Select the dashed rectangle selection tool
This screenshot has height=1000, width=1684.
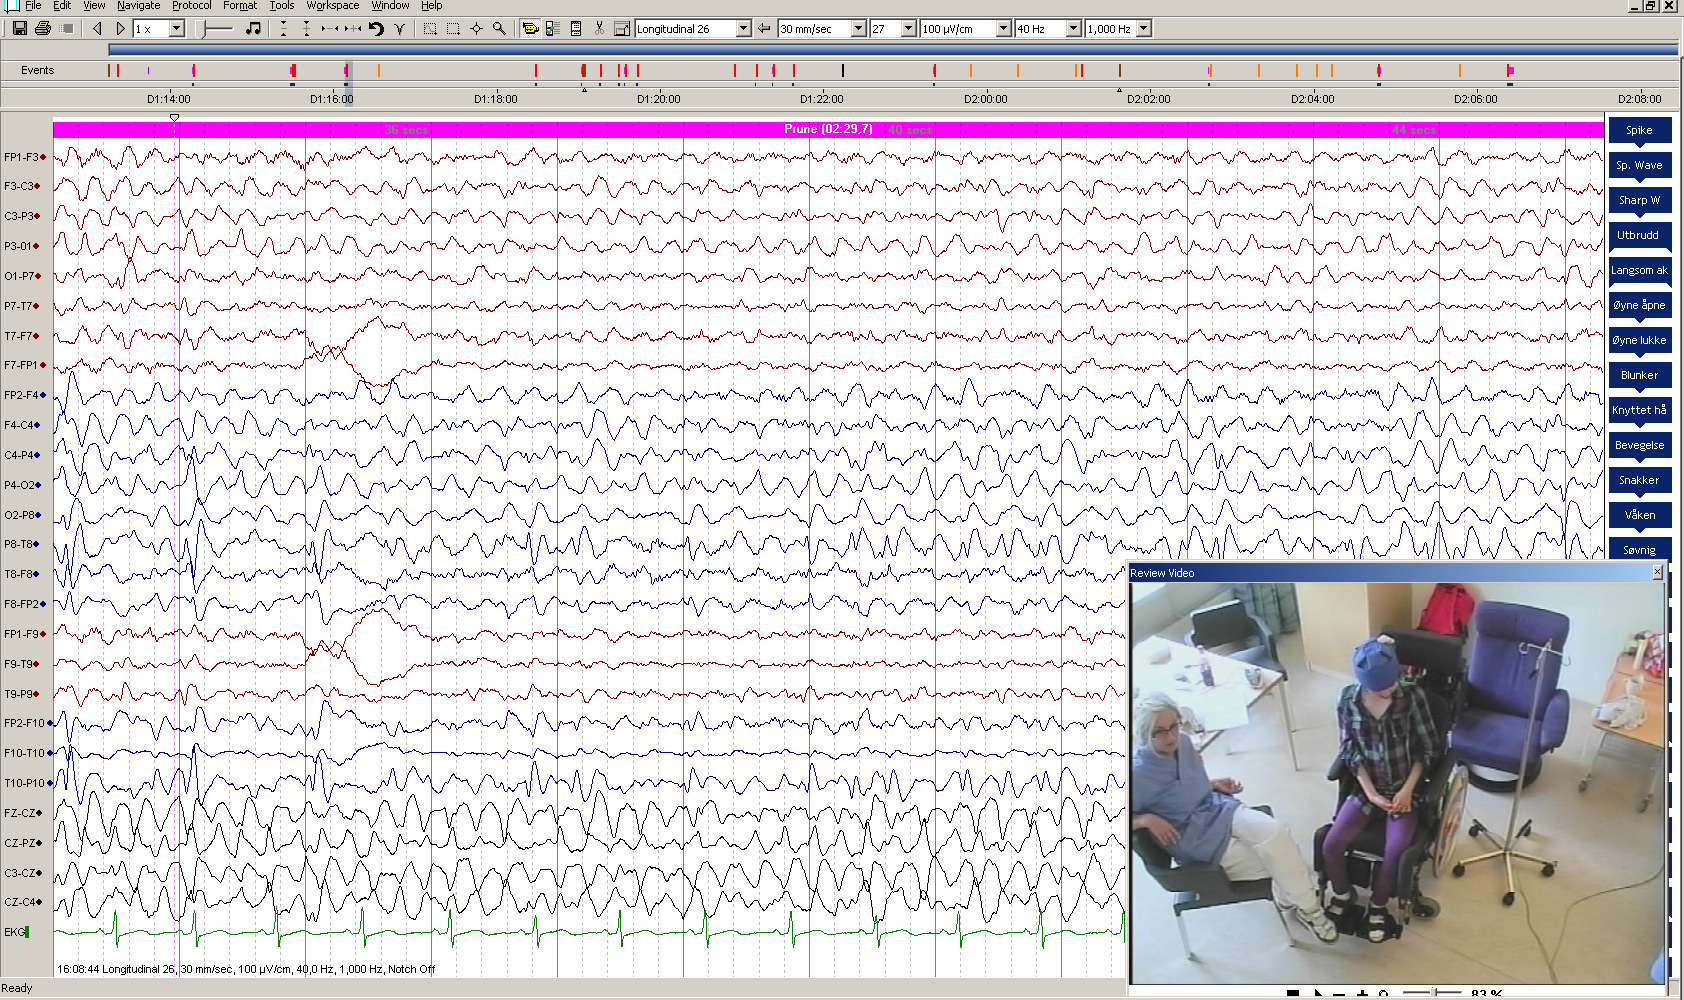click(453, 29)
